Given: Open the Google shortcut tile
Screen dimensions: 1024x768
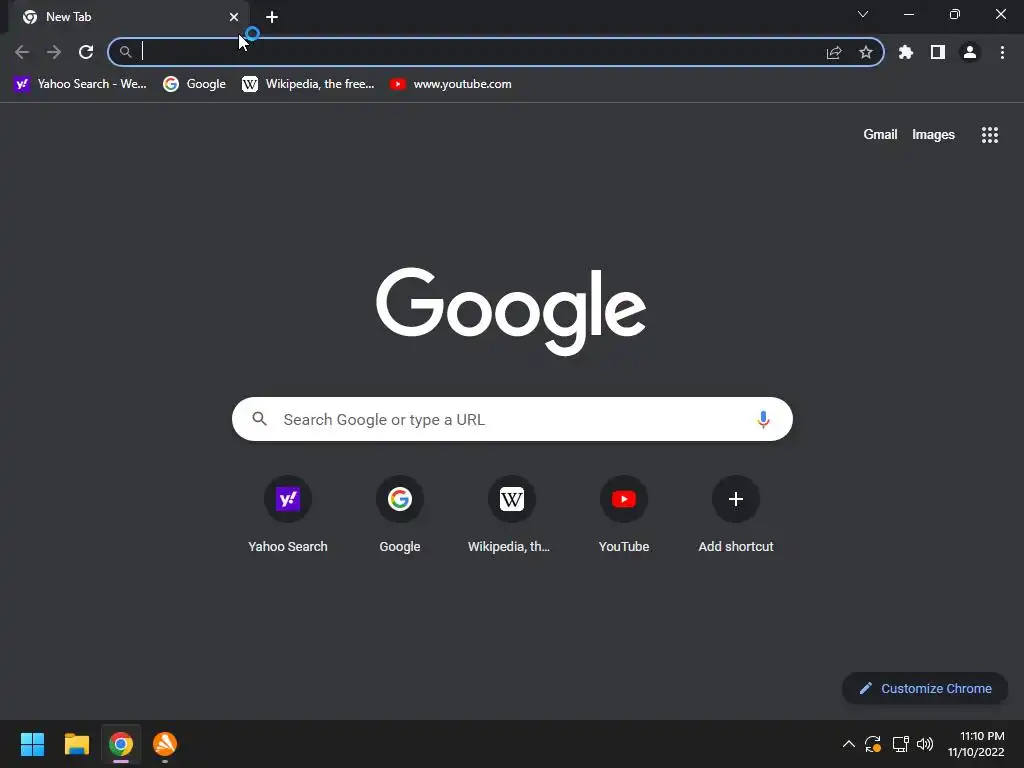Looking at the screenshot, I should click(400, 515).
